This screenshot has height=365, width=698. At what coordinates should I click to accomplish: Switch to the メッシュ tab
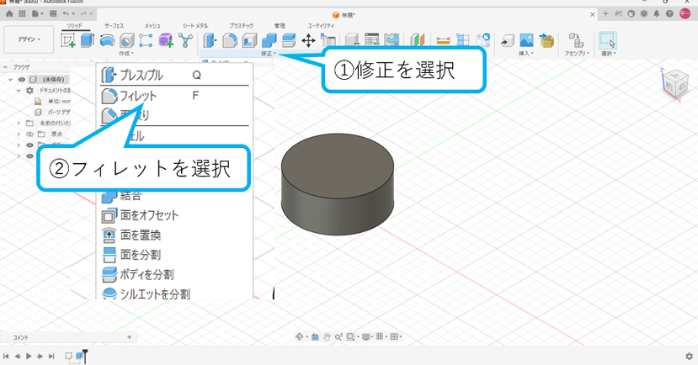click(152, 26)
